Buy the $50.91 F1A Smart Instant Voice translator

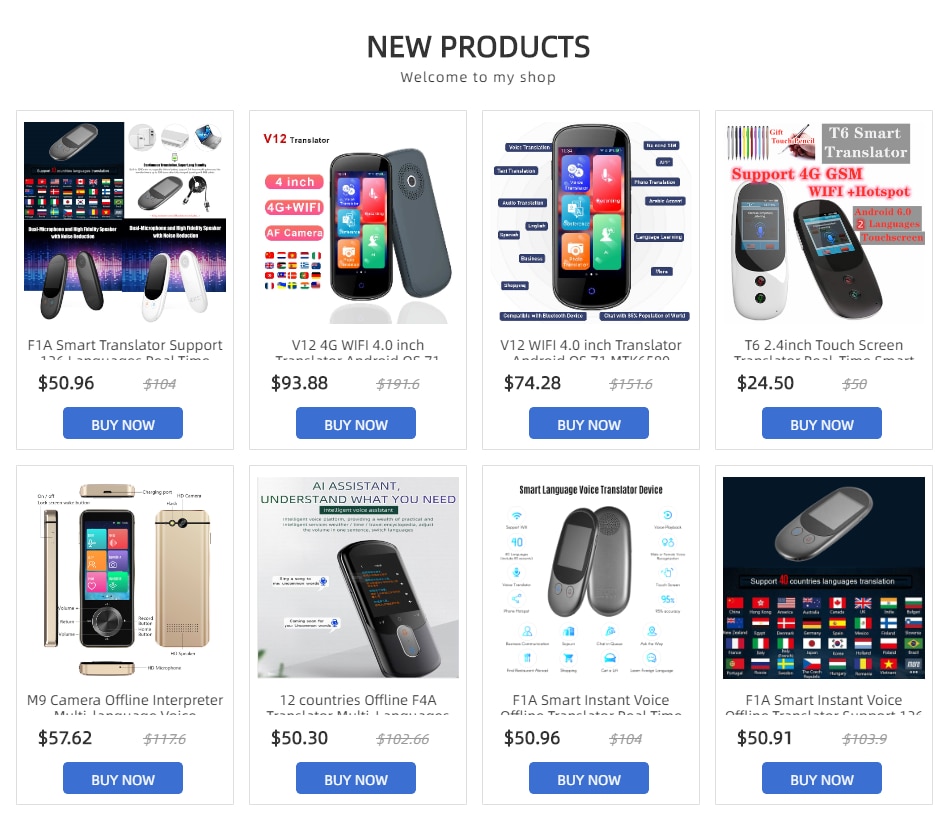tap(822, 778)
